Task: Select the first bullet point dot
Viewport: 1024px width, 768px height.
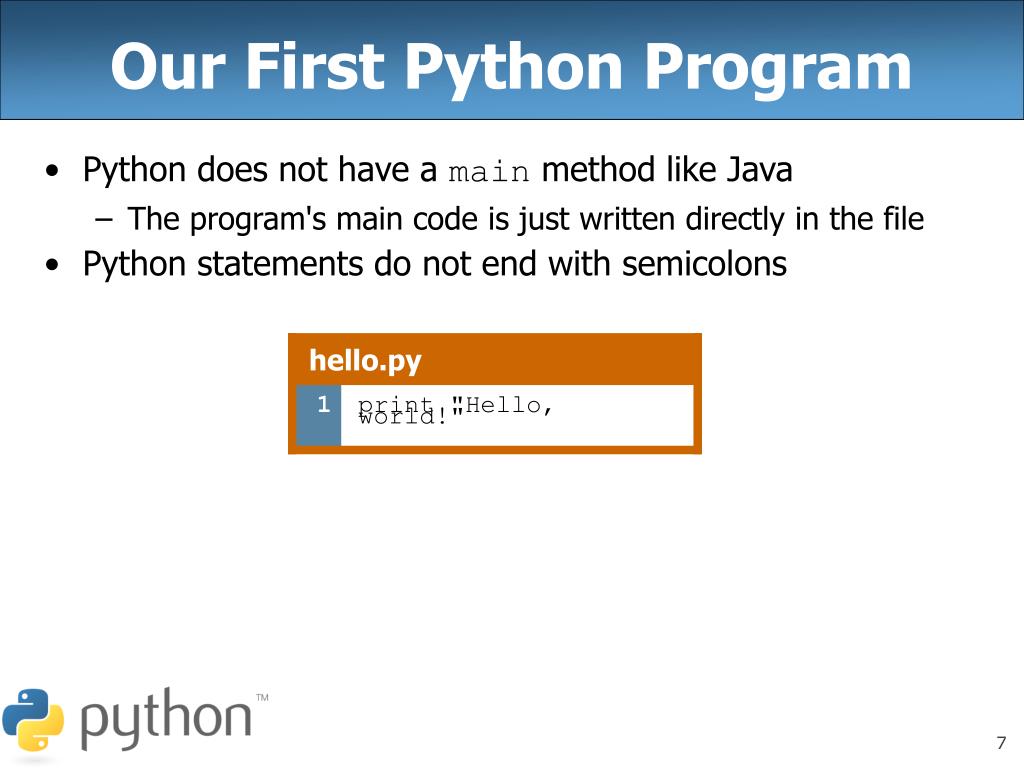Action: coord(52,171)
